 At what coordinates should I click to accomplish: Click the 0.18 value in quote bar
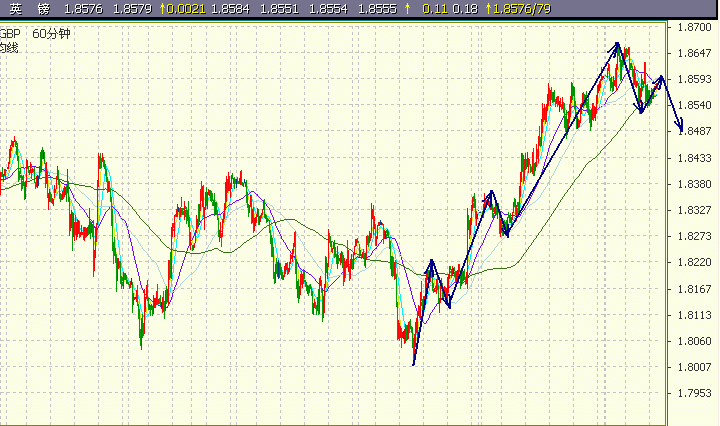[465, 9]
